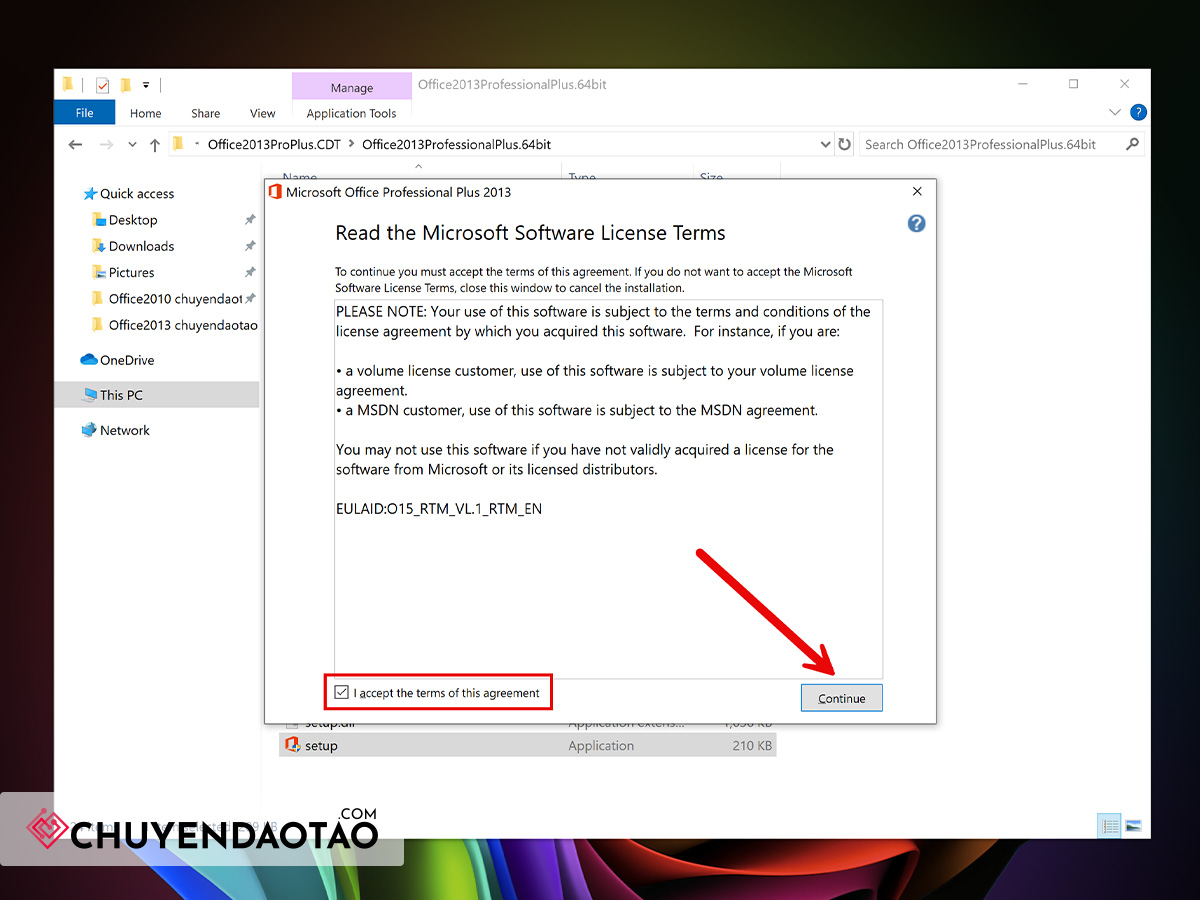The height and width of the screenshot is (900, 1200).
Task: Open recent locations dropdown arrow
Action: 132,145
